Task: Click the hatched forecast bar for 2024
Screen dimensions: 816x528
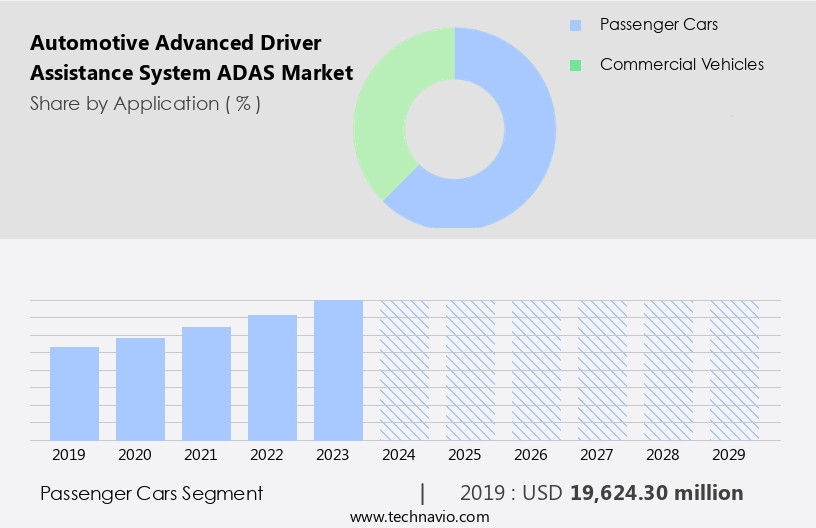Action: (404, 370)
